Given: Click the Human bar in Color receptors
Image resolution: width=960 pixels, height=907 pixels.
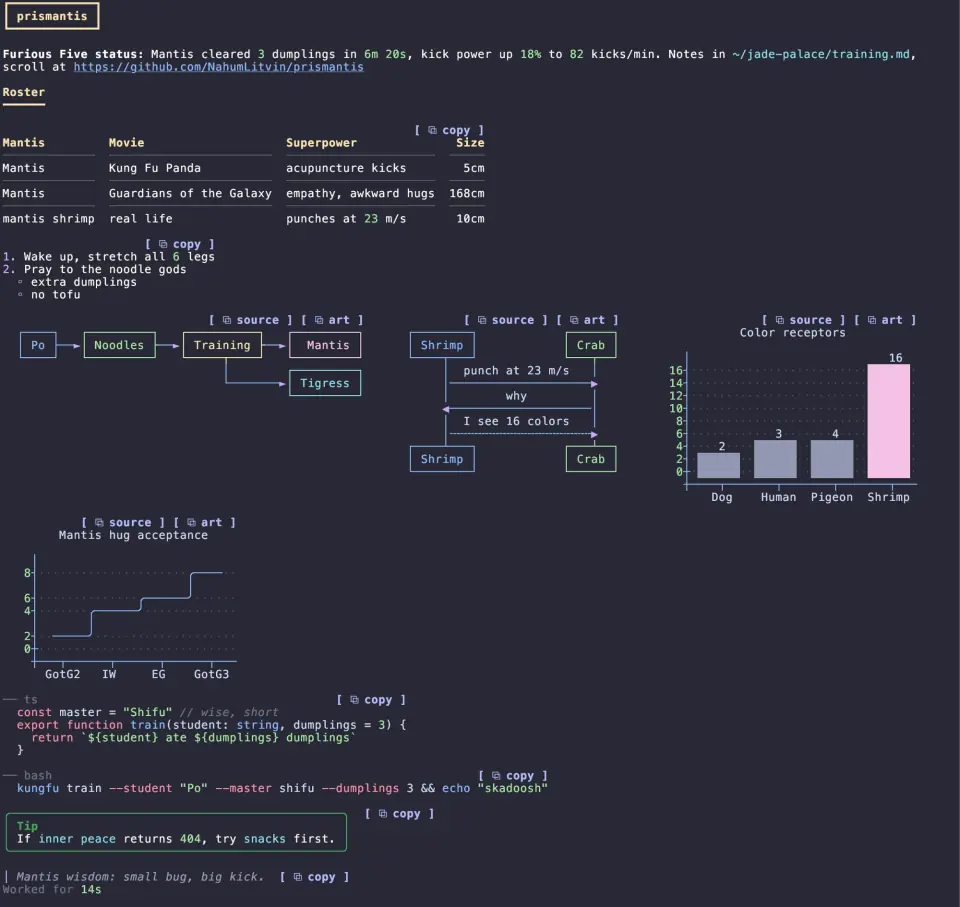Looking at the screenshot, I should coord(775,459).
